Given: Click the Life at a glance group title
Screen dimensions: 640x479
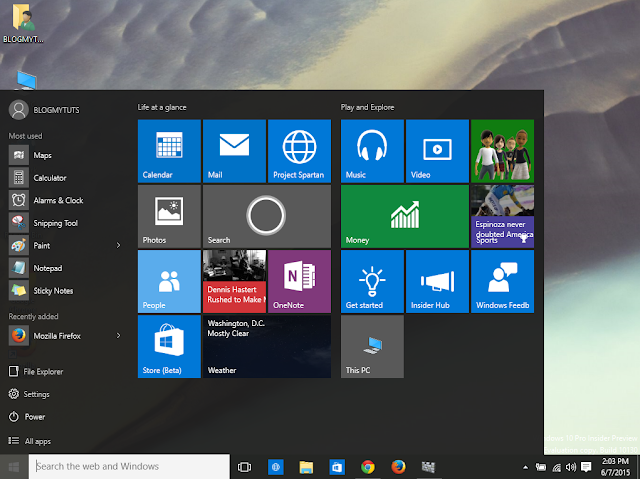Looking at the screenshot, I should click(x=162, y=107).
